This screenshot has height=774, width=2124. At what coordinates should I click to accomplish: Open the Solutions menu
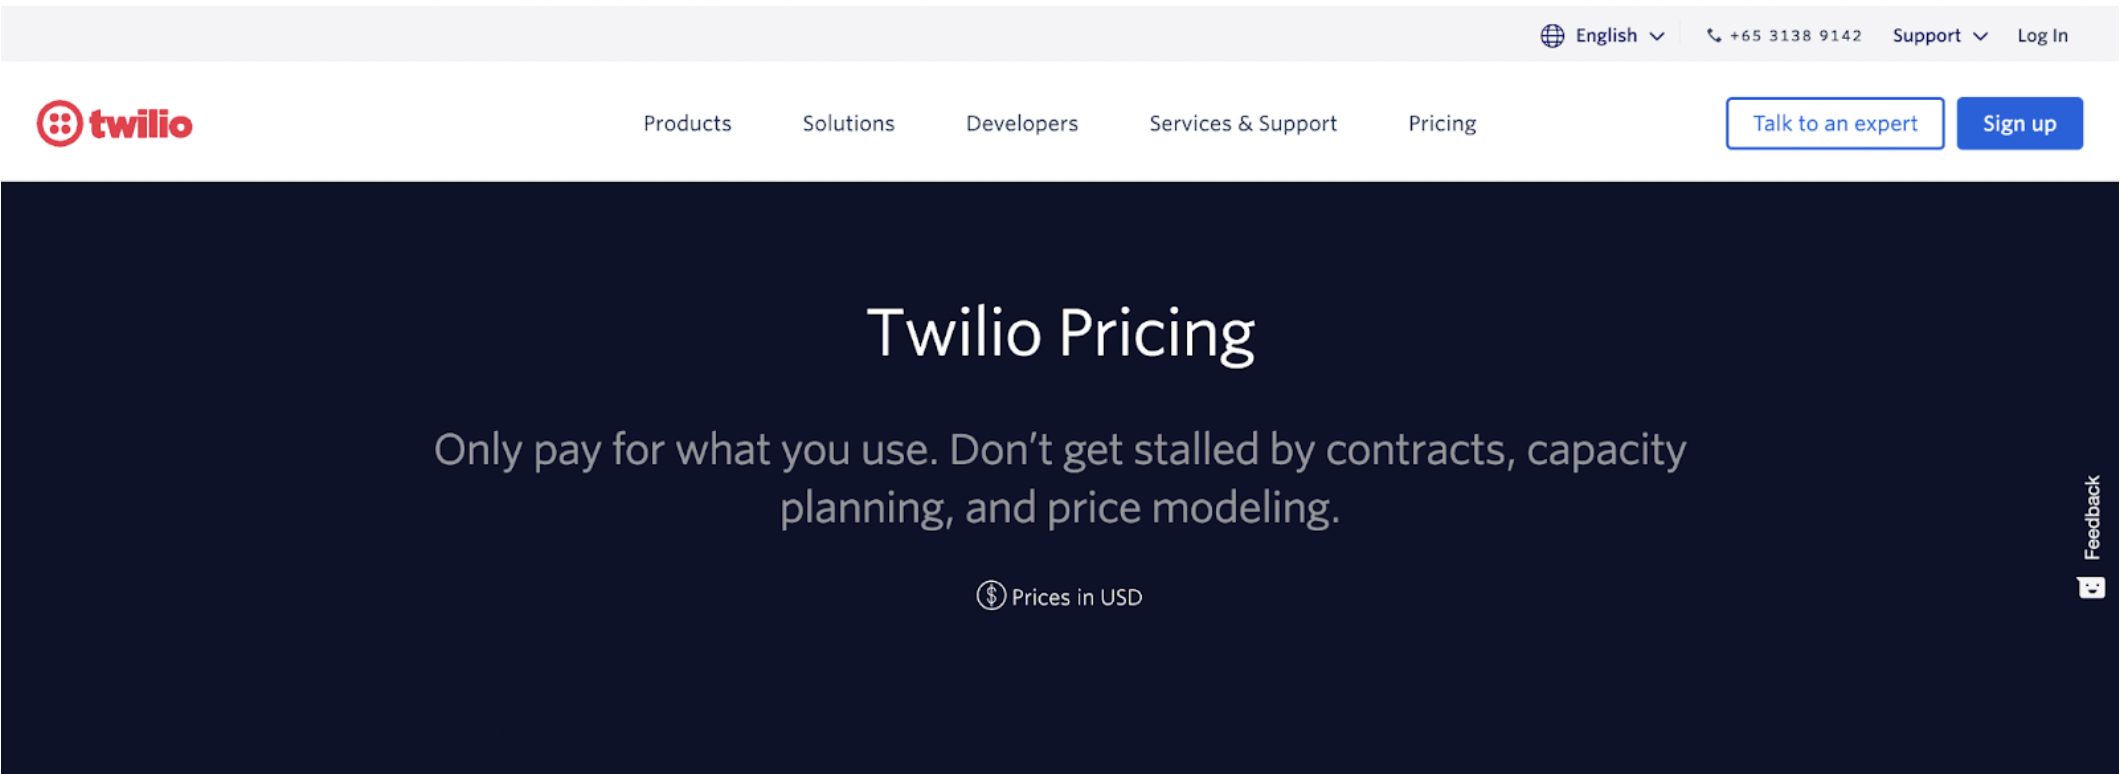pyautogui.click(x=848, y=123)
